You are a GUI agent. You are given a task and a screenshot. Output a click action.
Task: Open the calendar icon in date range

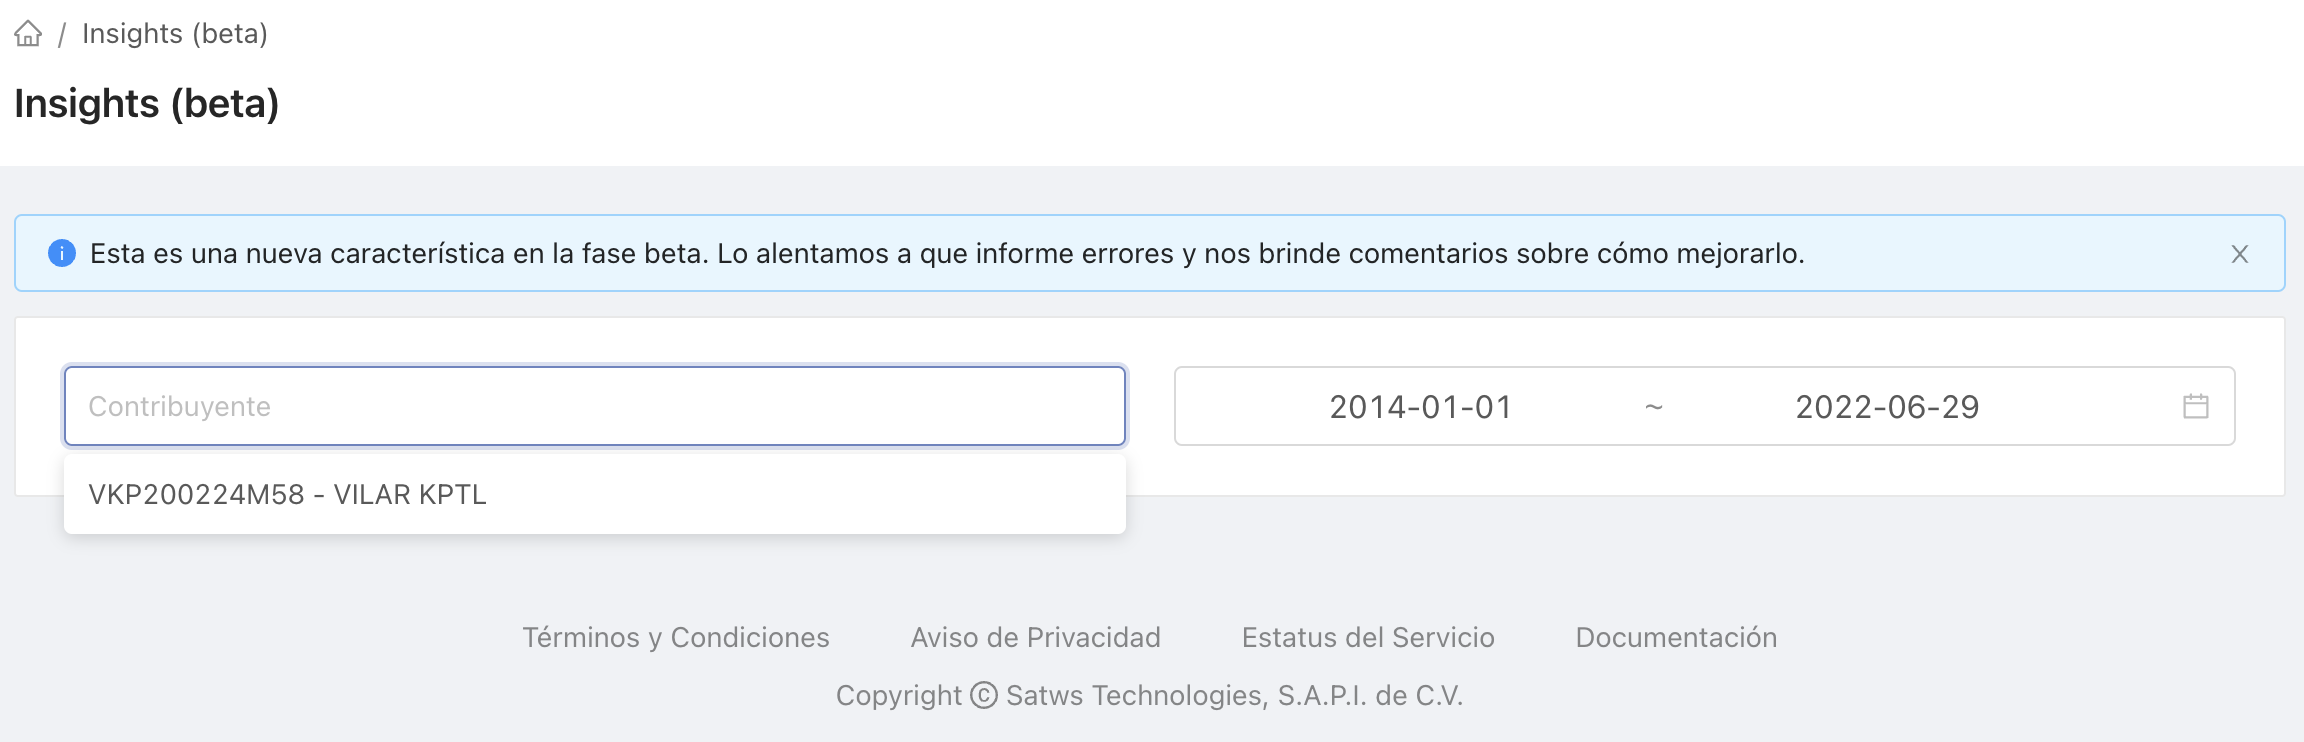(2195, 406)
